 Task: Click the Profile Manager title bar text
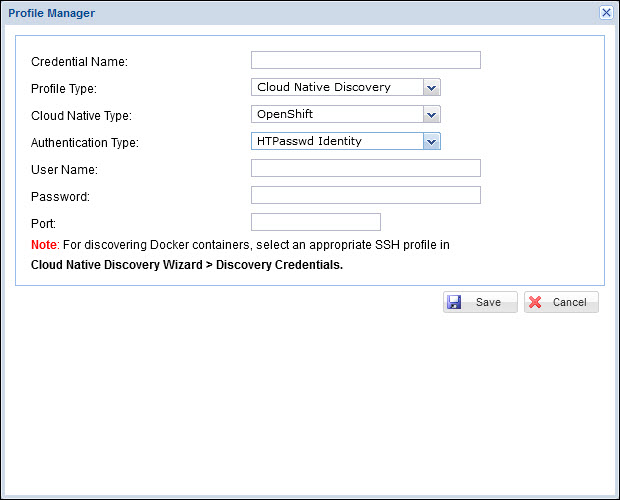pyautogui.click(x=52, y=12)
